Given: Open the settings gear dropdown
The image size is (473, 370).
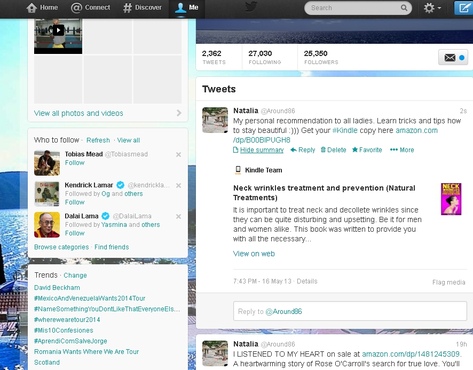Looking at the screenshot, I should pyautogui.click(x=432, y=8).
